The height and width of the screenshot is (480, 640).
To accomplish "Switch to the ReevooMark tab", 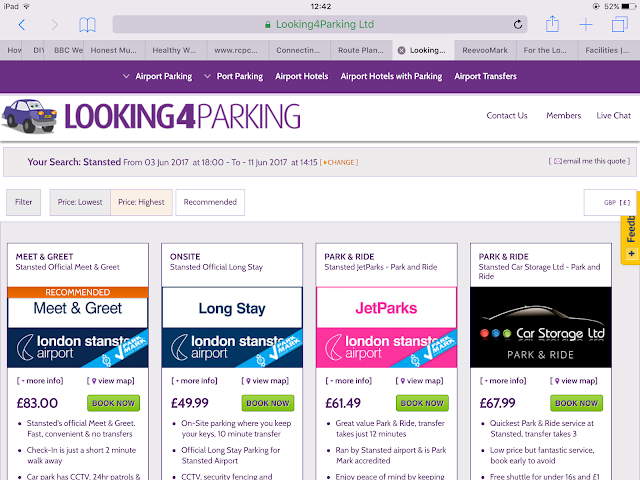I will coord(485,50).
